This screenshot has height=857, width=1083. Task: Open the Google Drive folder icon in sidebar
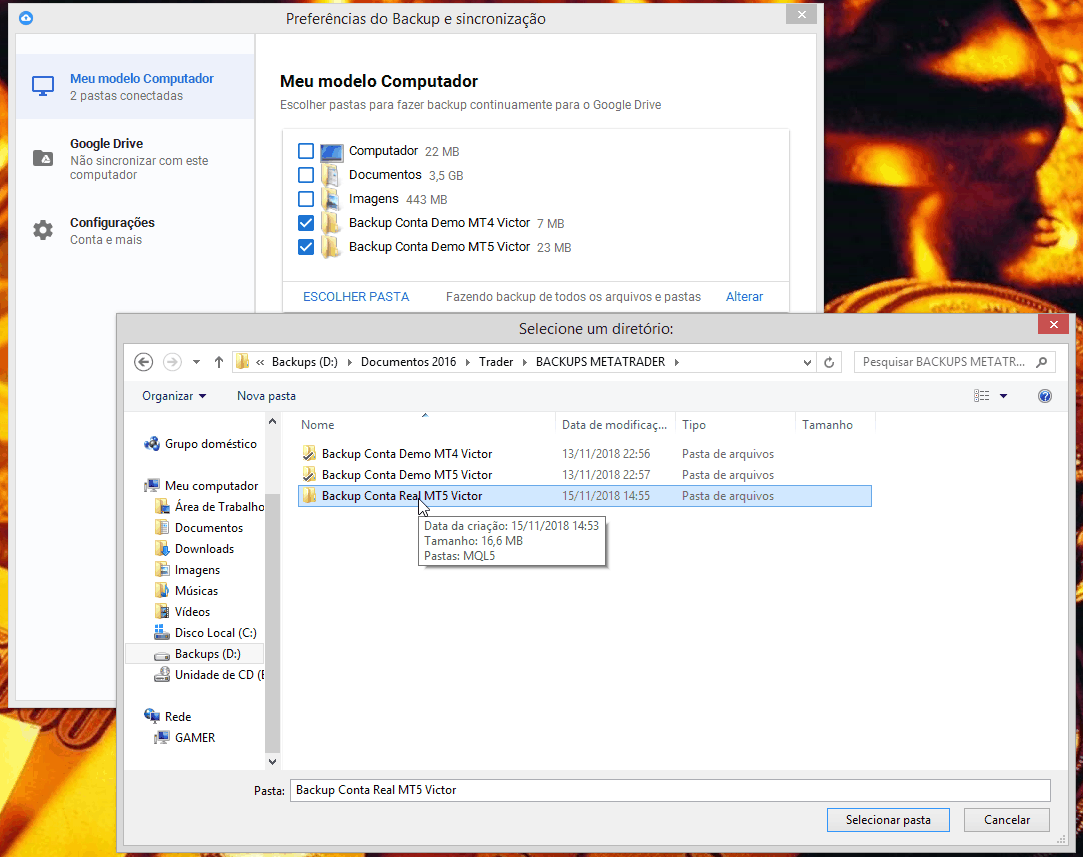(x=43, y=158)
